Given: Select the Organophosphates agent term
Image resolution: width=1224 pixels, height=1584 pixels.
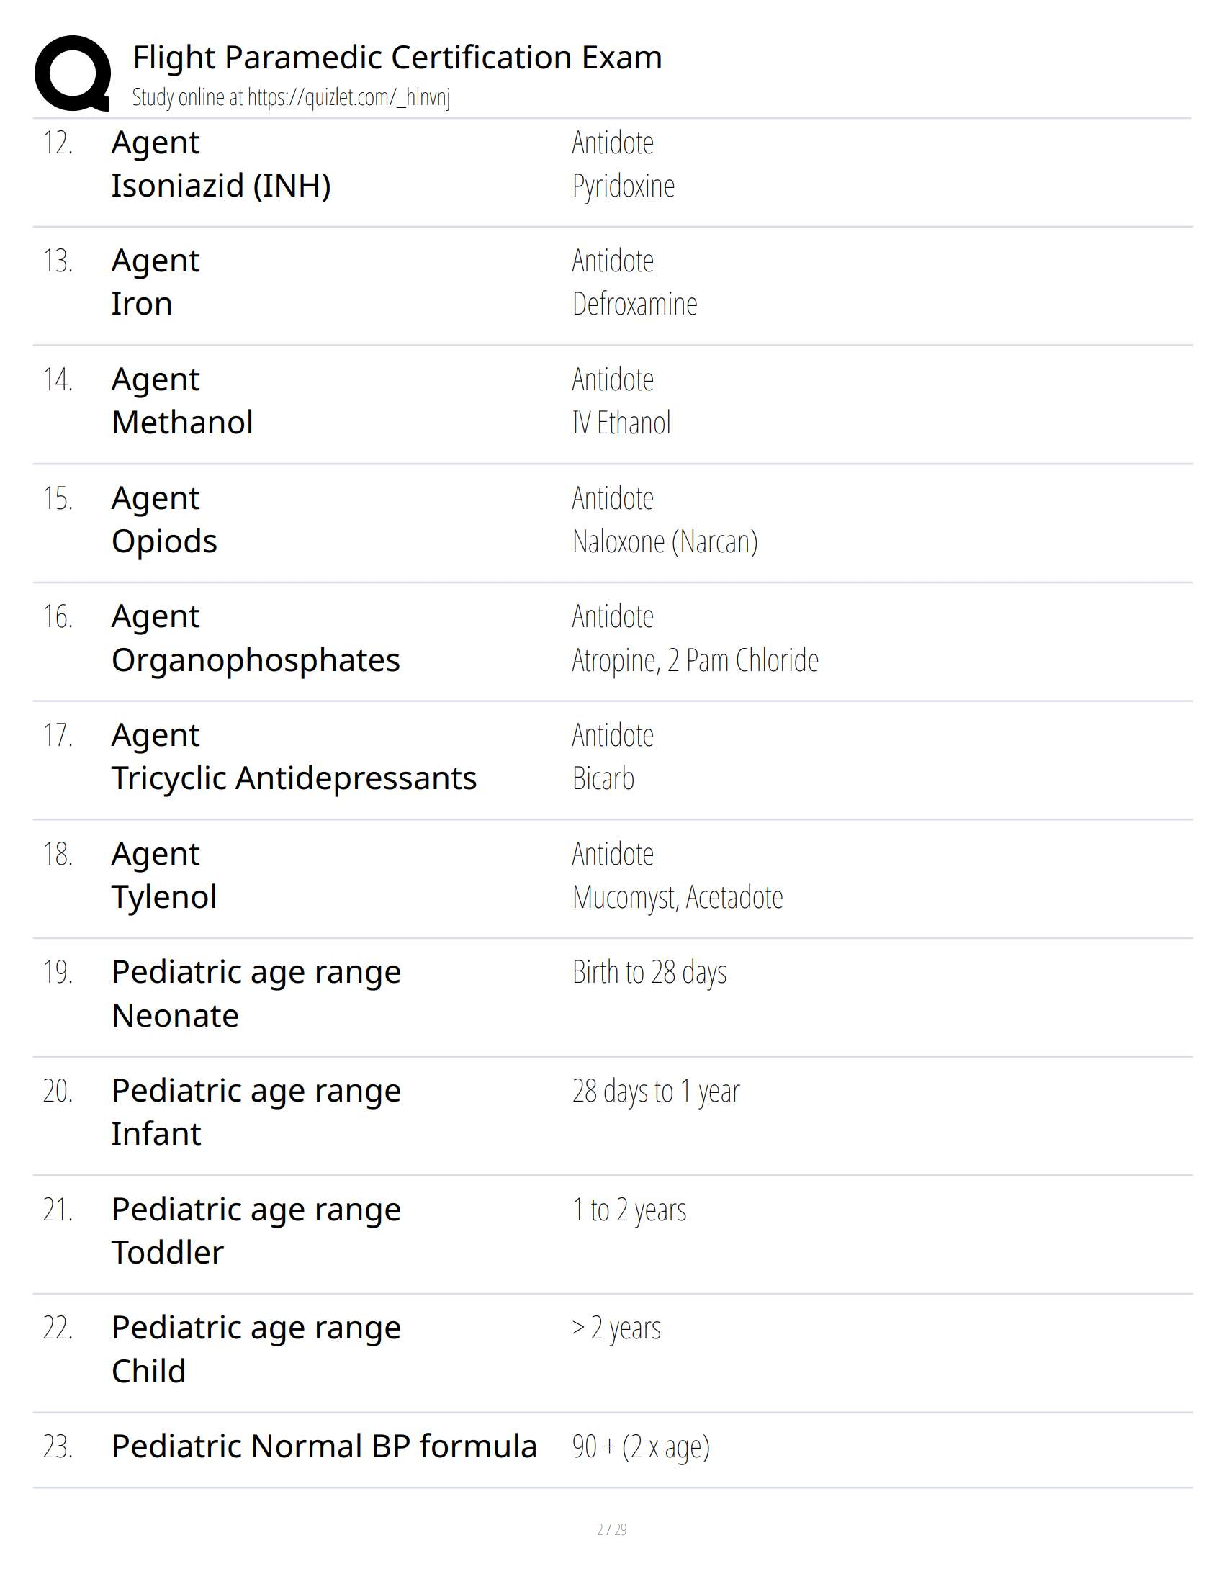Looking at the screenshot, I should coord(256,661).
